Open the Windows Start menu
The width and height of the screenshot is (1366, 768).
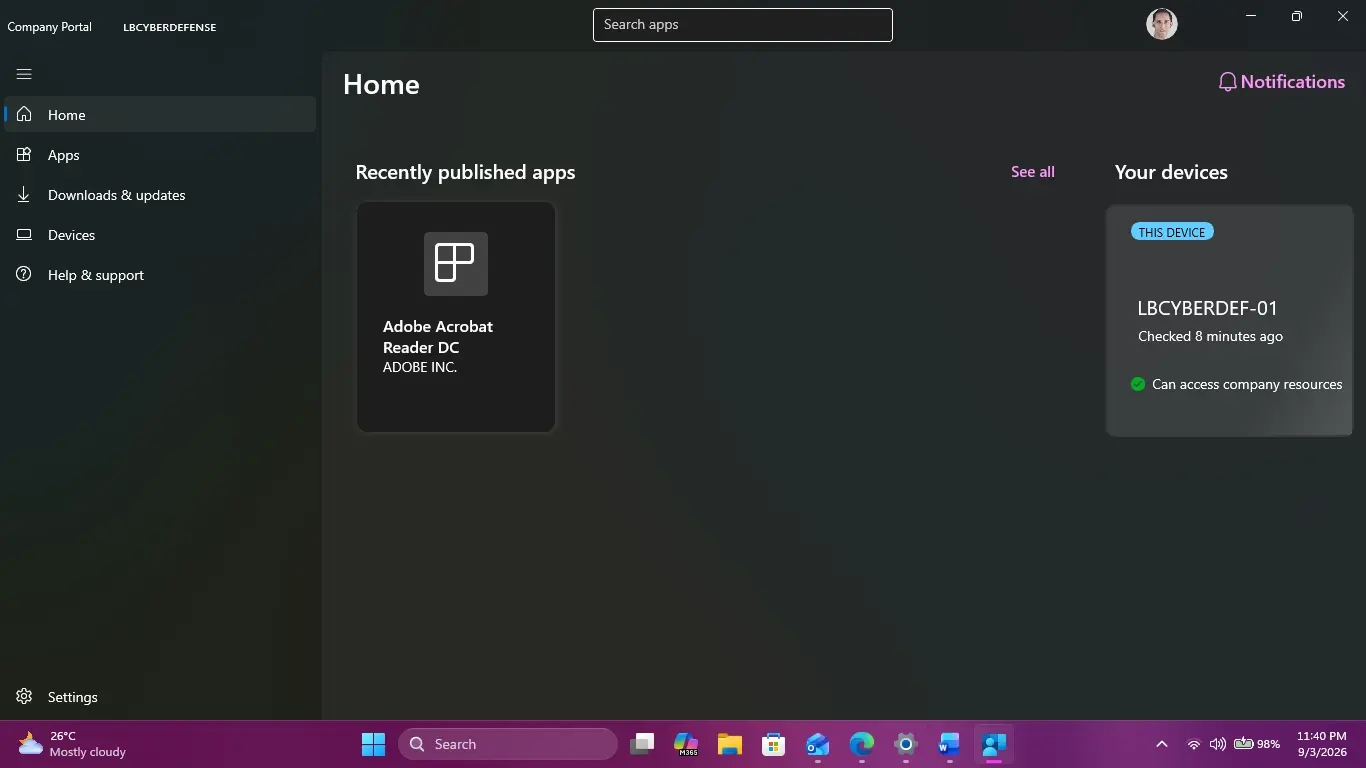click(x=373, y=744)
